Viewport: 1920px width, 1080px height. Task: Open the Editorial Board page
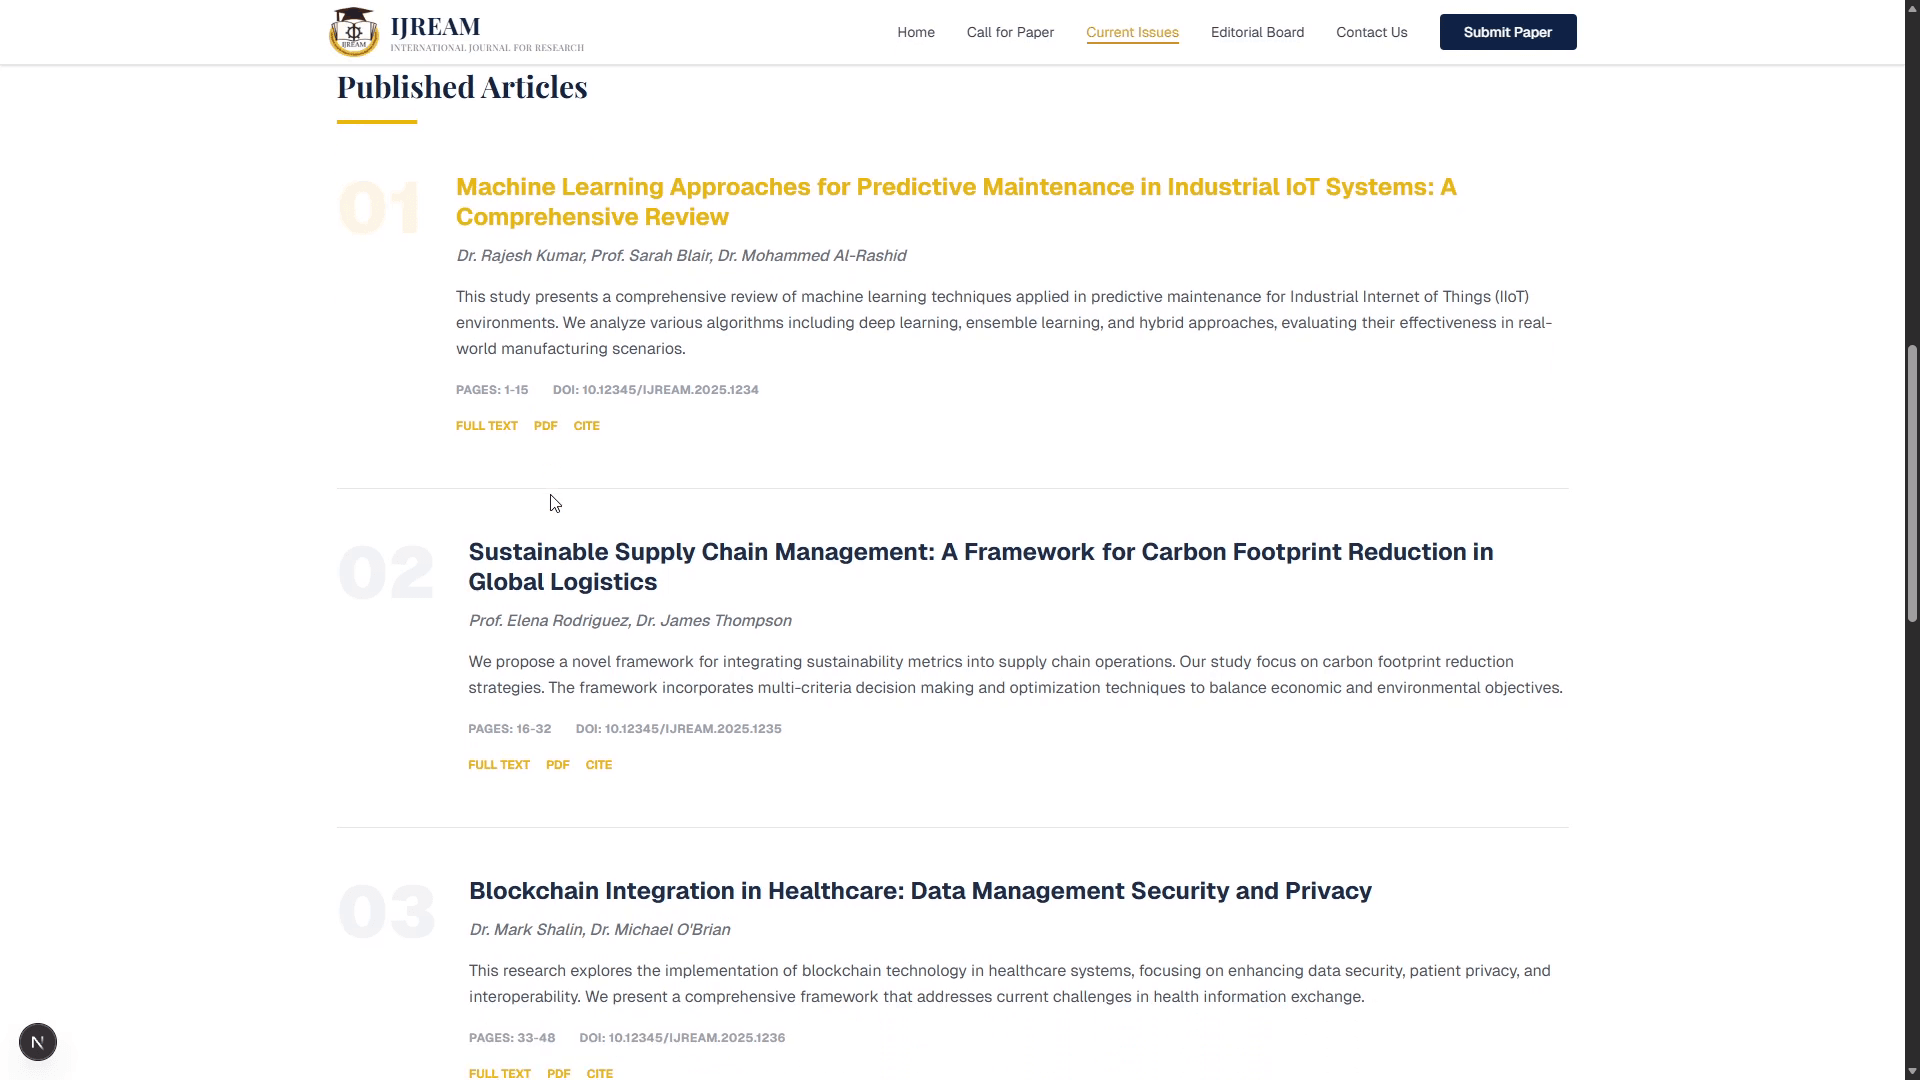pyautogui.click(x=1257, y=32)
